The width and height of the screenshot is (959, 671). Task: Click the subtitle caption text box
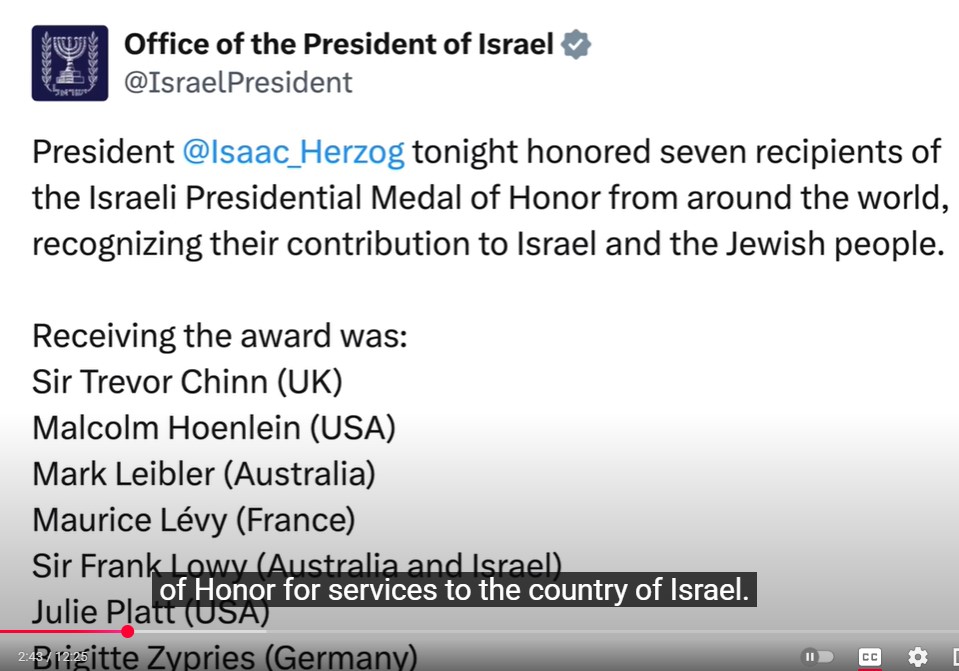click(454, 590)
